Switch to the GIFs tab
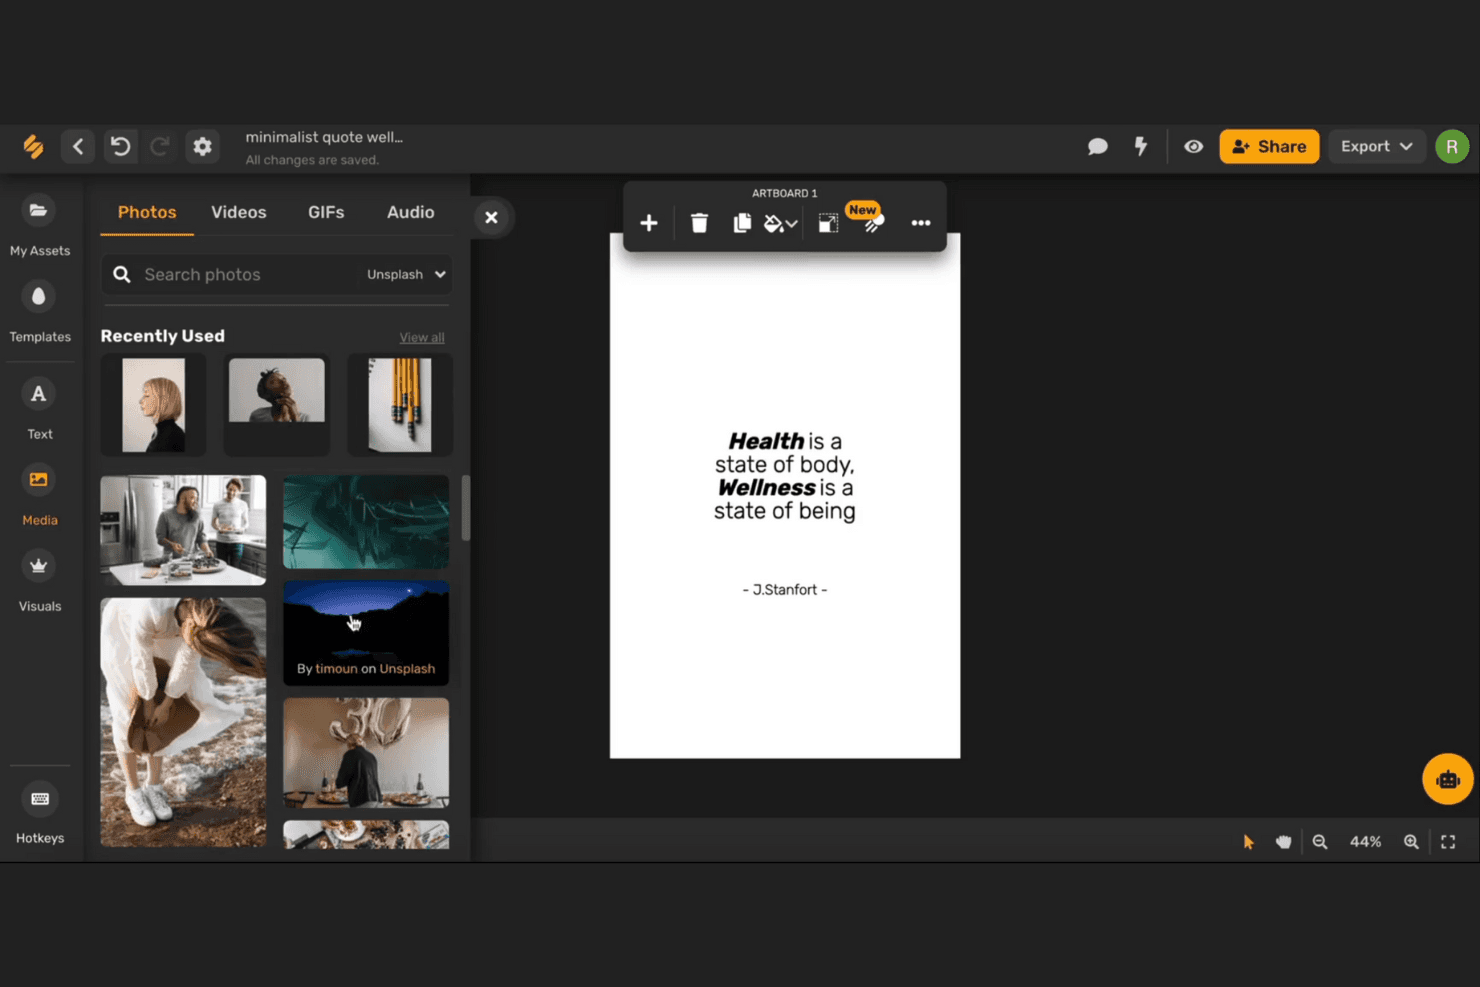Screen dimensions: 1480x987 pyautogui.click(x=326, y=212)
